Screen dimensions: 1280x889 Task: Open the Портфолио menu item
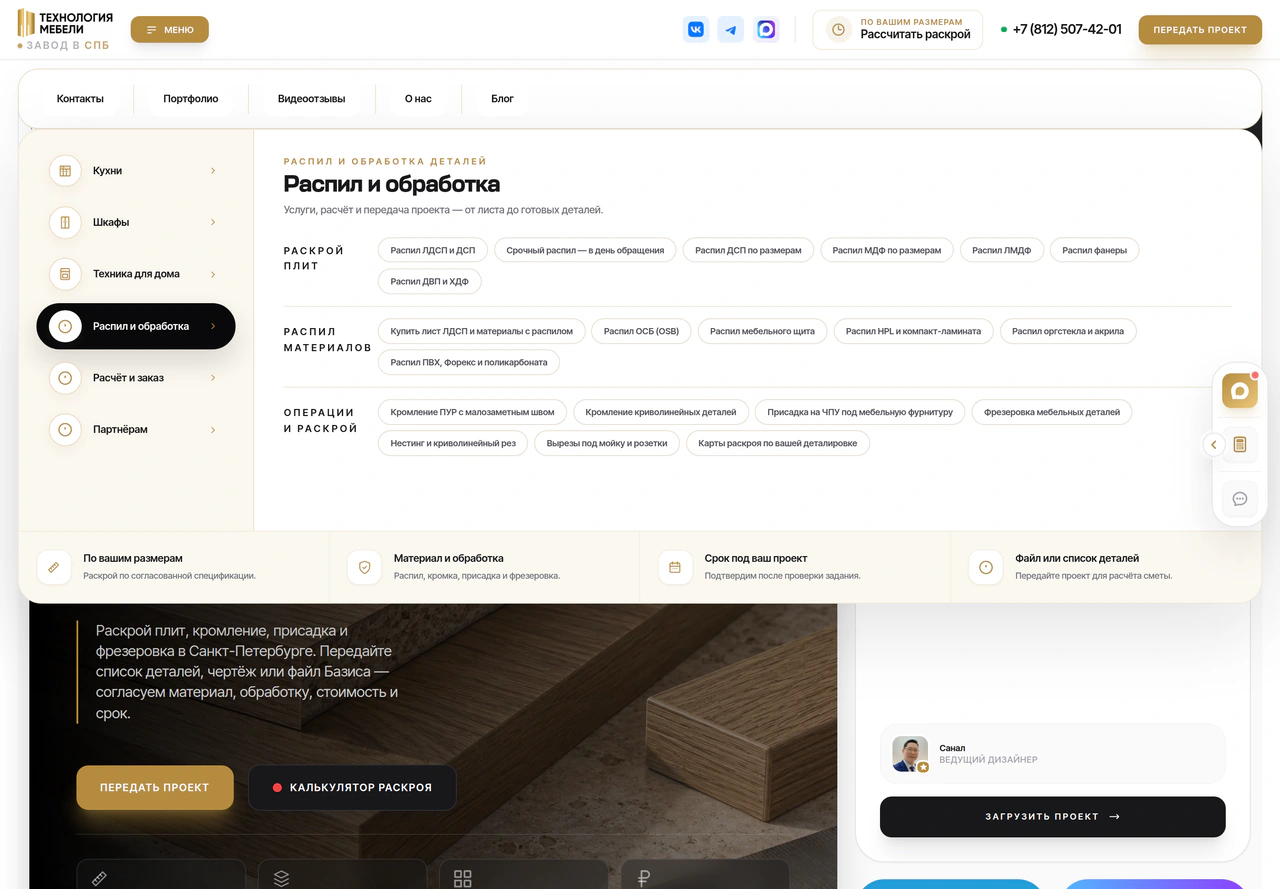point(191,99)
